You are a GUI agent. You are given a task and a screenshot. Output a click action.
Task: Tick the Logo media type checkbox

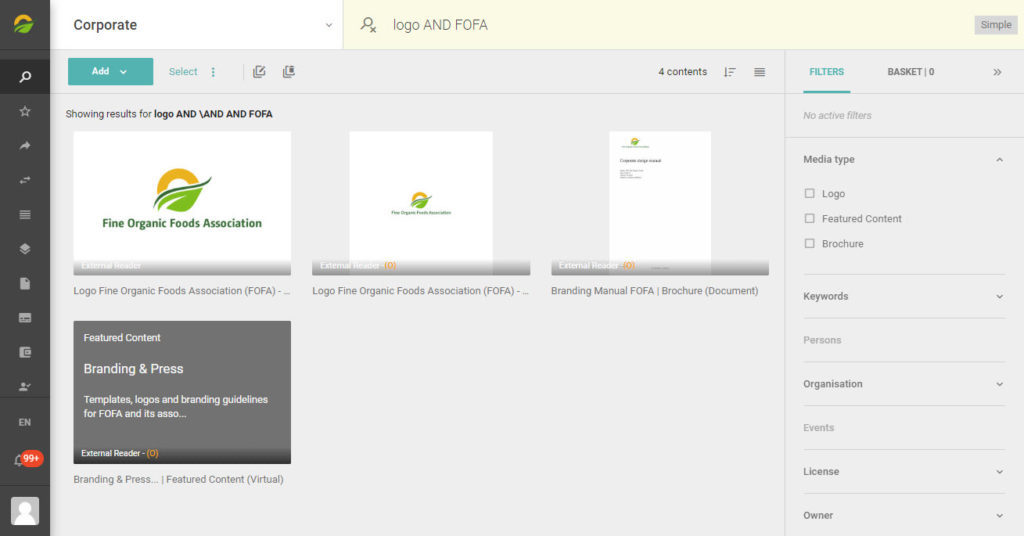pyautogui.click(x=810, y=193)
